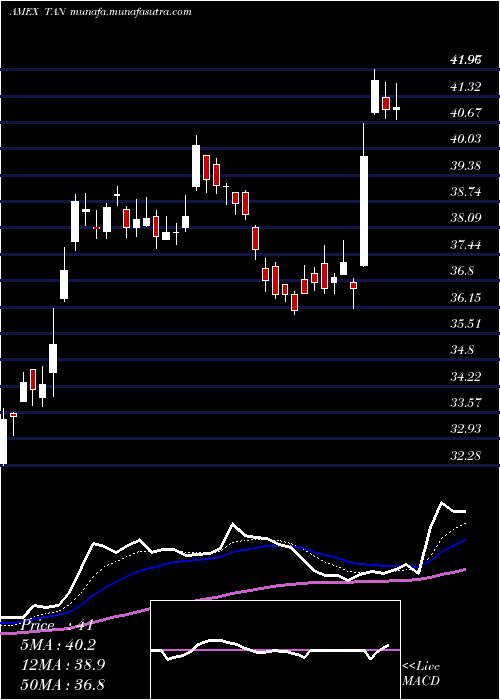Click the 40.03 price axis label
The height and width of the screenshot is (700, 500).
click(x=466, y=139)
